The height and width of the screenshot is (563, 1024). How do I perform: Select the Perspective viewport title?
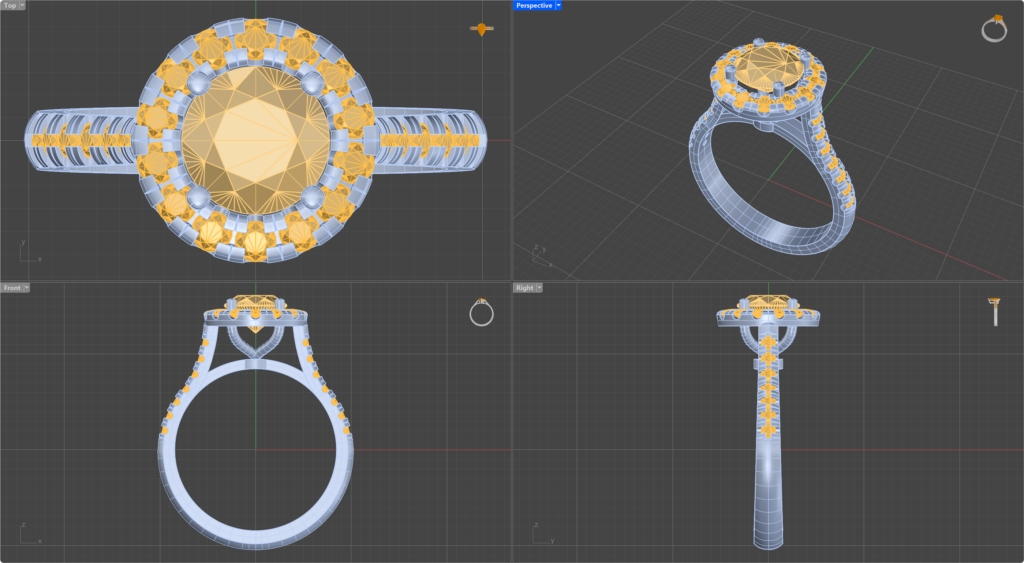pyautogui.click(x=532, y=5)
